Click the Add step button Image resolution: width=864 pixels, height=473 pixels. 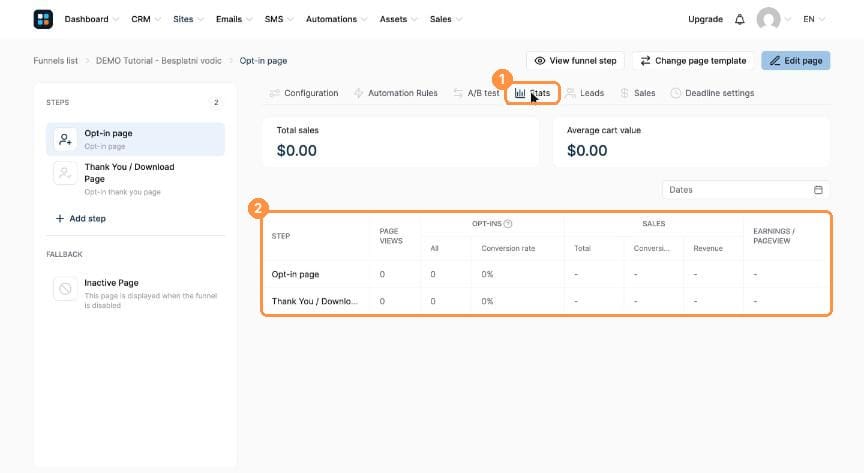(x=80, y=219)
